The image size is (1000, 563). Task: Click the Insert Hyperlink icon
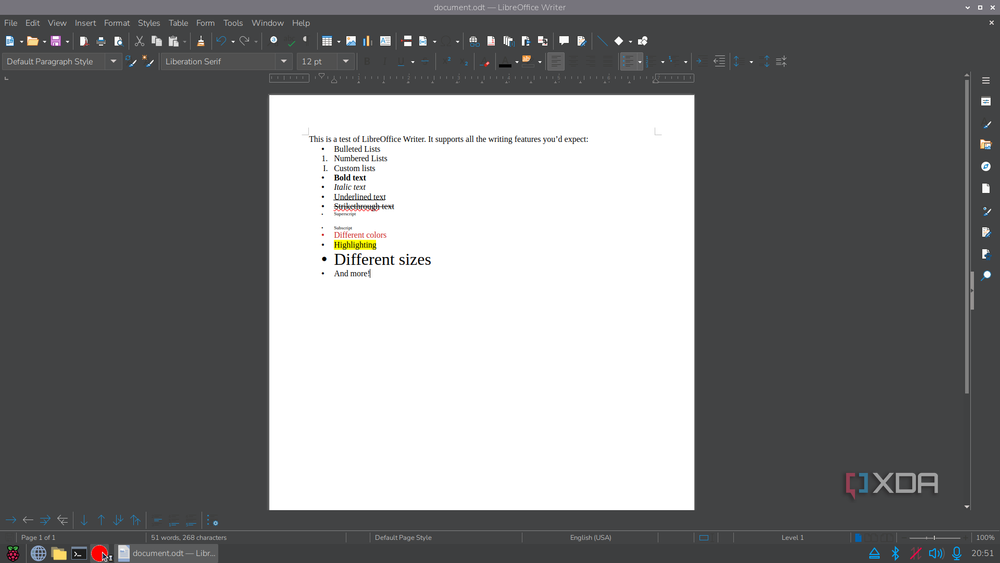473,41
